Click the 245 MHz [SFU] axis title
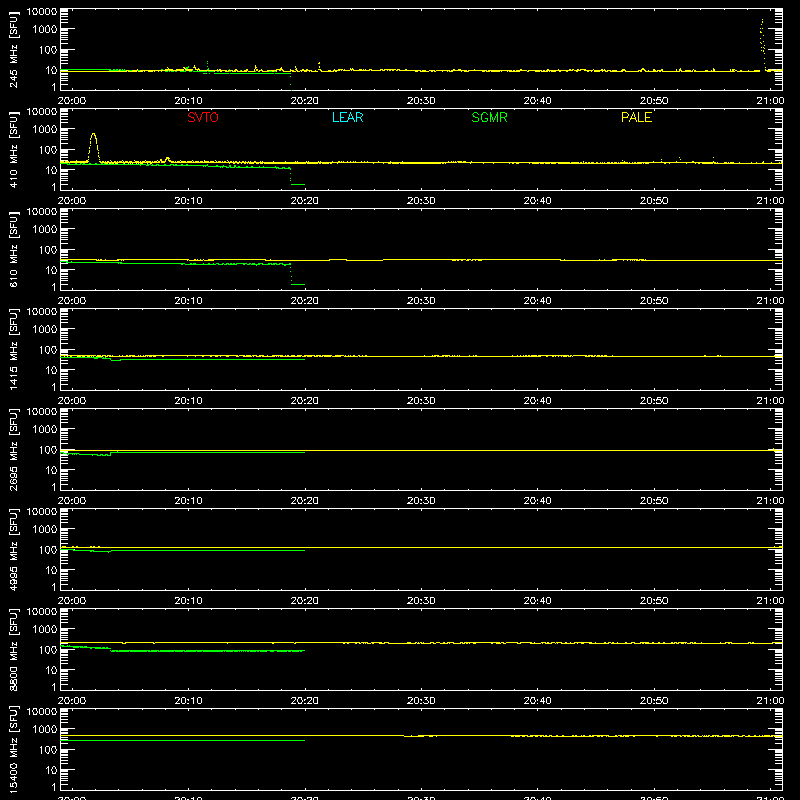The width and height of the screenshot is (800, 800). (13, 50)
